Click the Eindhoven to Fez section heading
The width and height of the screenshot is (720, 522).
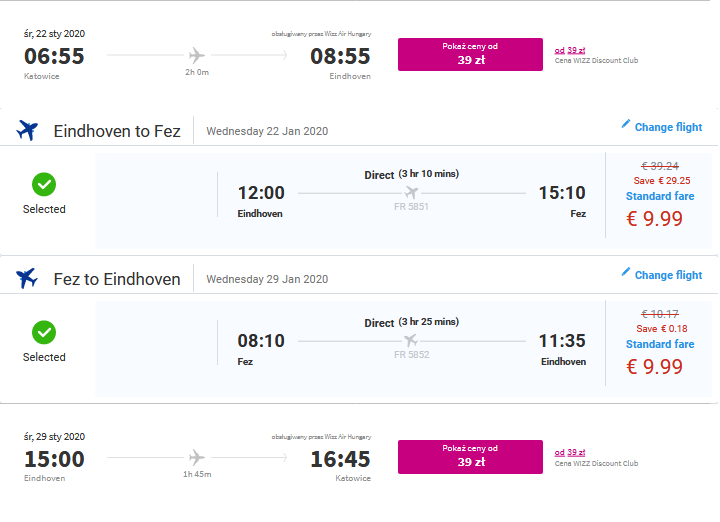coord(117,131)
